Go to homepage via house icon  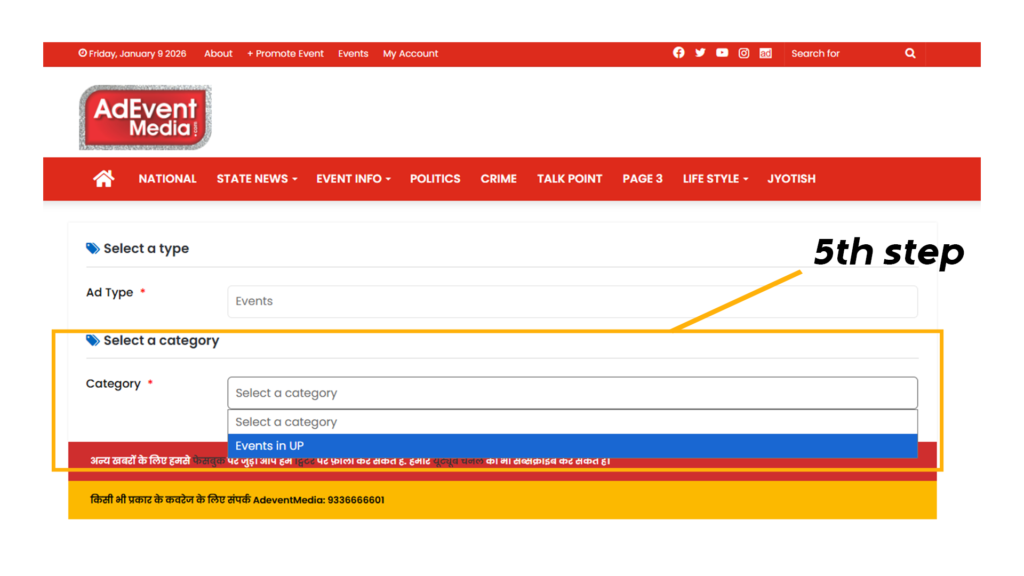click(x=104, y=179)
